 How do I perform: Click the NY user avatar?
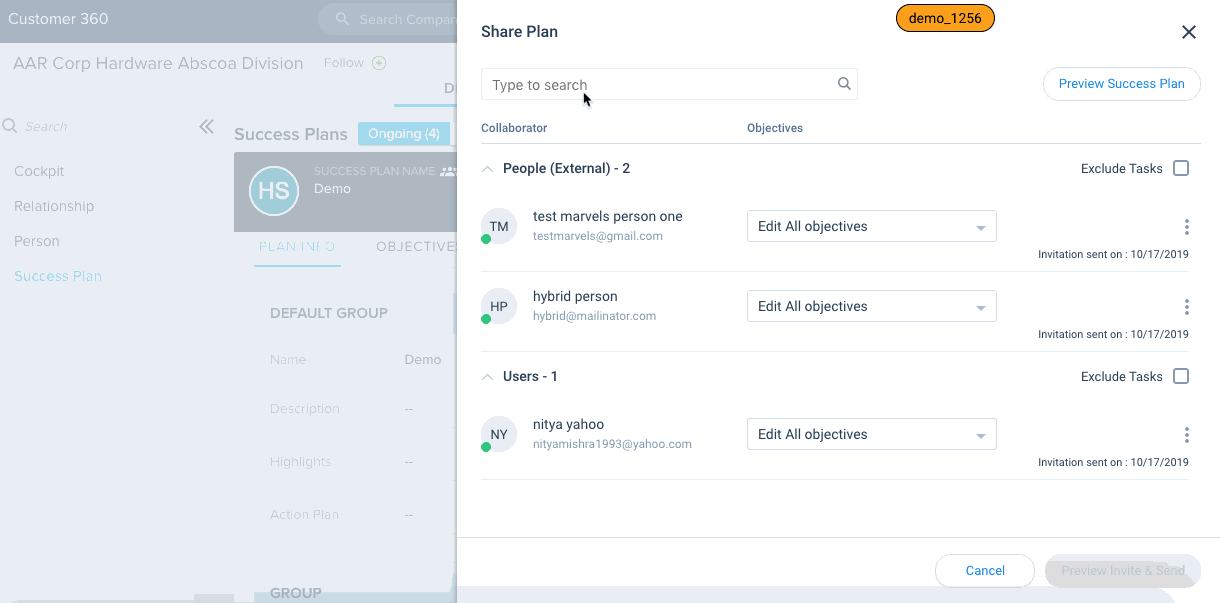[499, 434]
